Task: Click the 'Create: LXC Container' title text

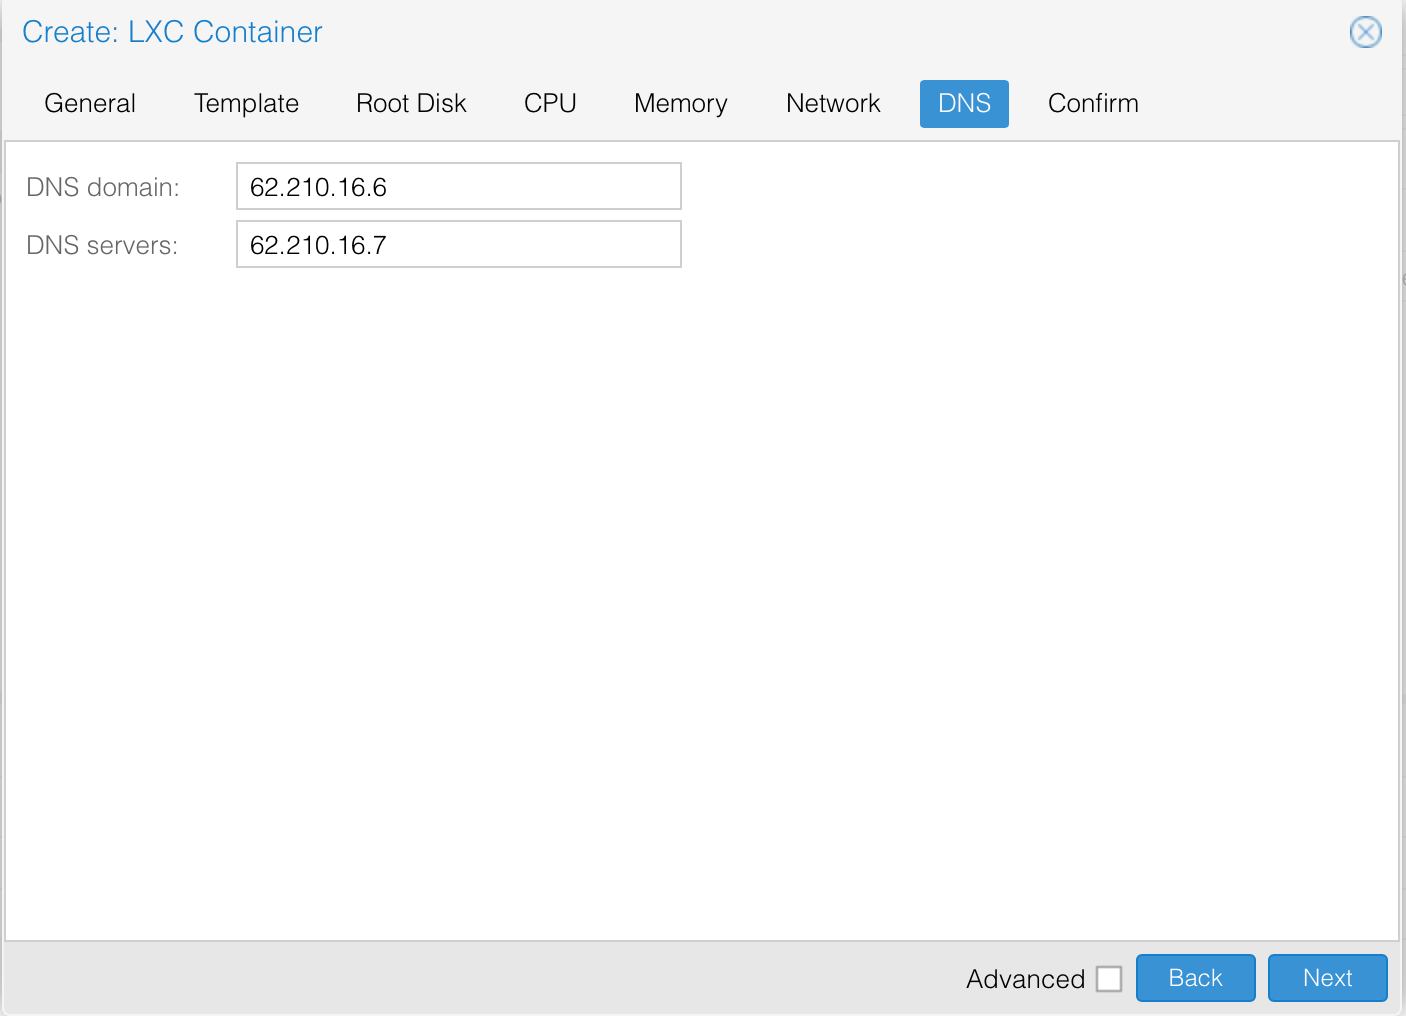Action: pyautogui.click(x=172, y=32)
